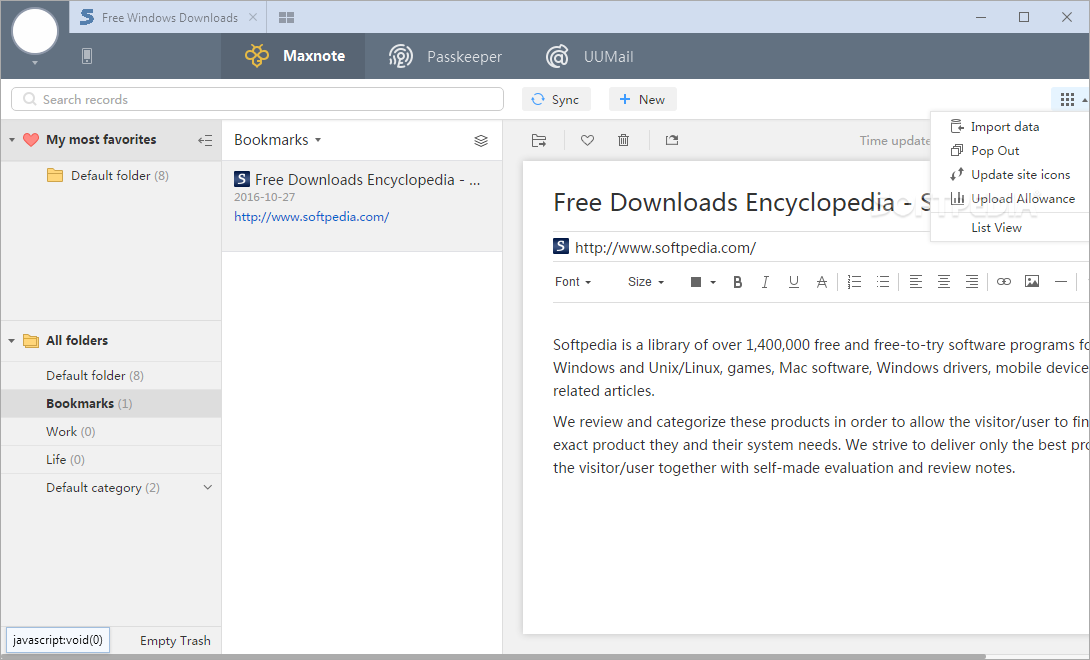Click the horizontal scrollbar at bottom
The width and height of the screenshot is (1090, 660).
pyautogui.click(x=494, y=657)
